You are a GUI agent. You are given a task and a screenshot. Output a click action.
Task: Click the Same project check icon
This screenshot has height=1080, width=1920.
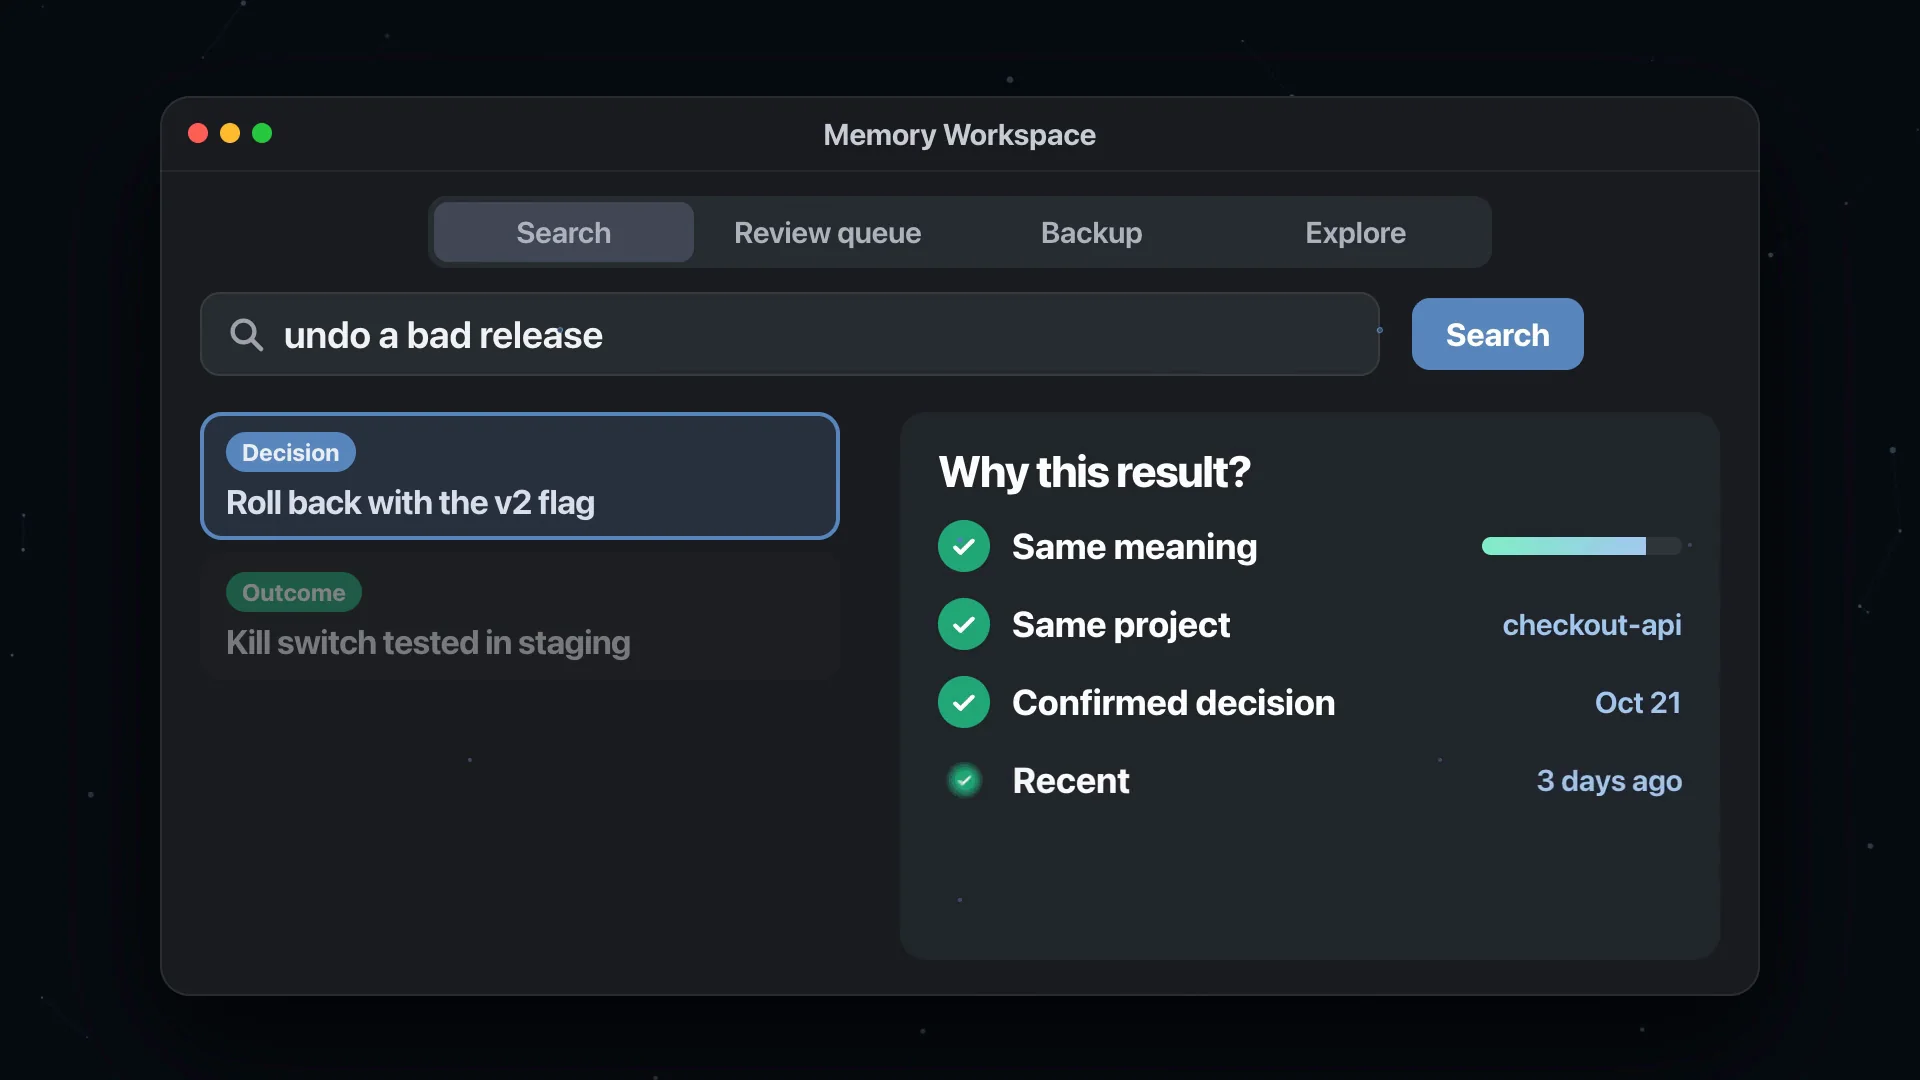point(964,624)
